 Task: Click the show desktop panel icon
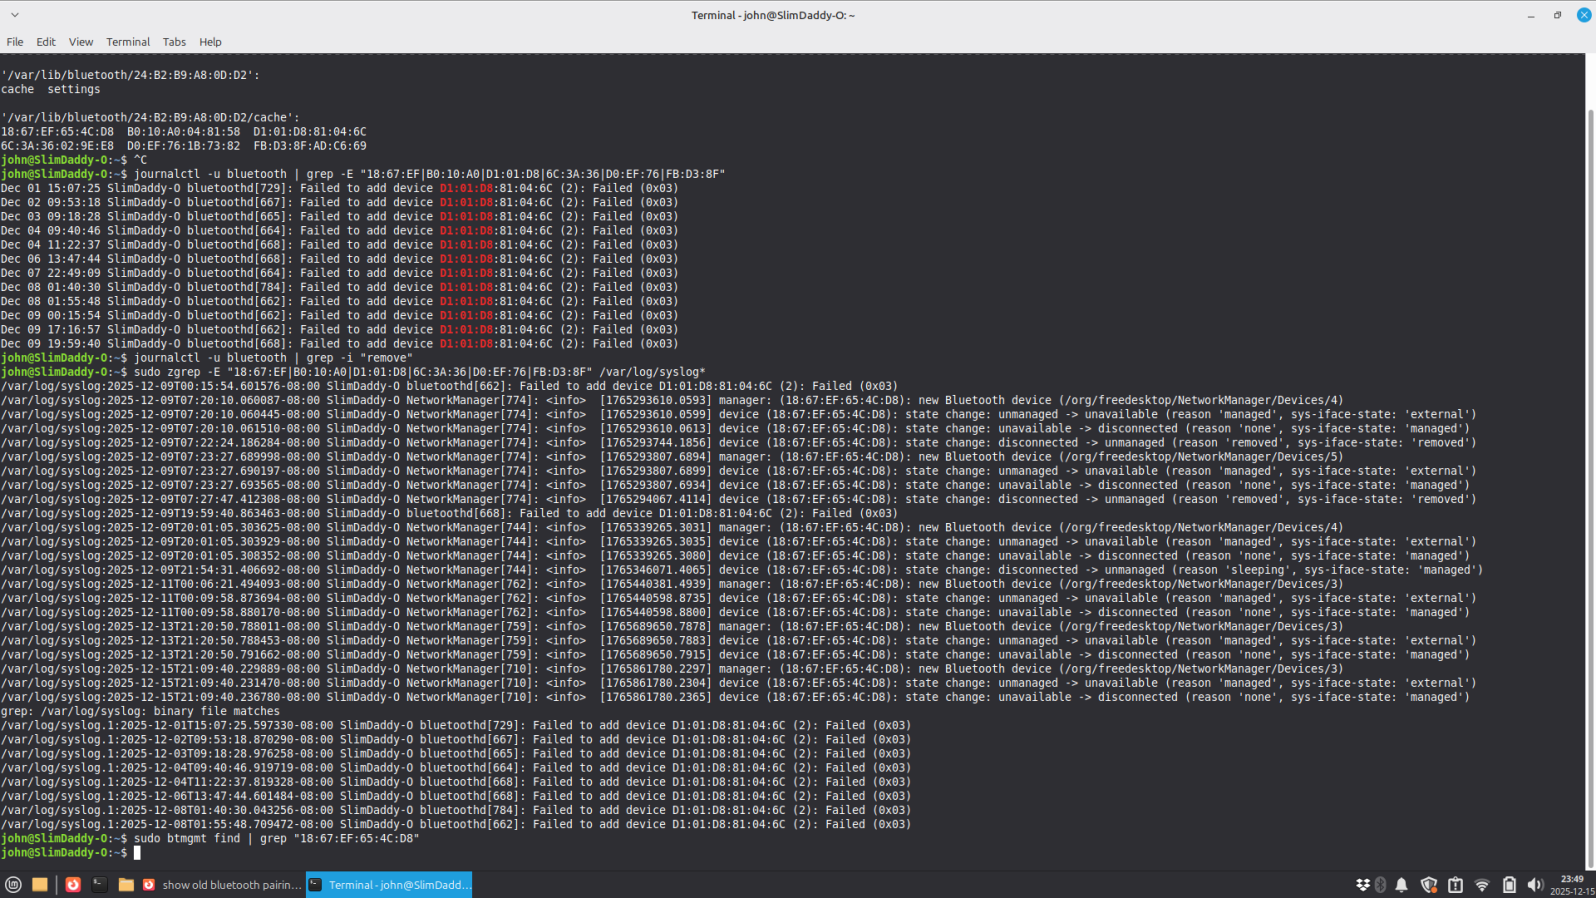(x=40, y=884)
